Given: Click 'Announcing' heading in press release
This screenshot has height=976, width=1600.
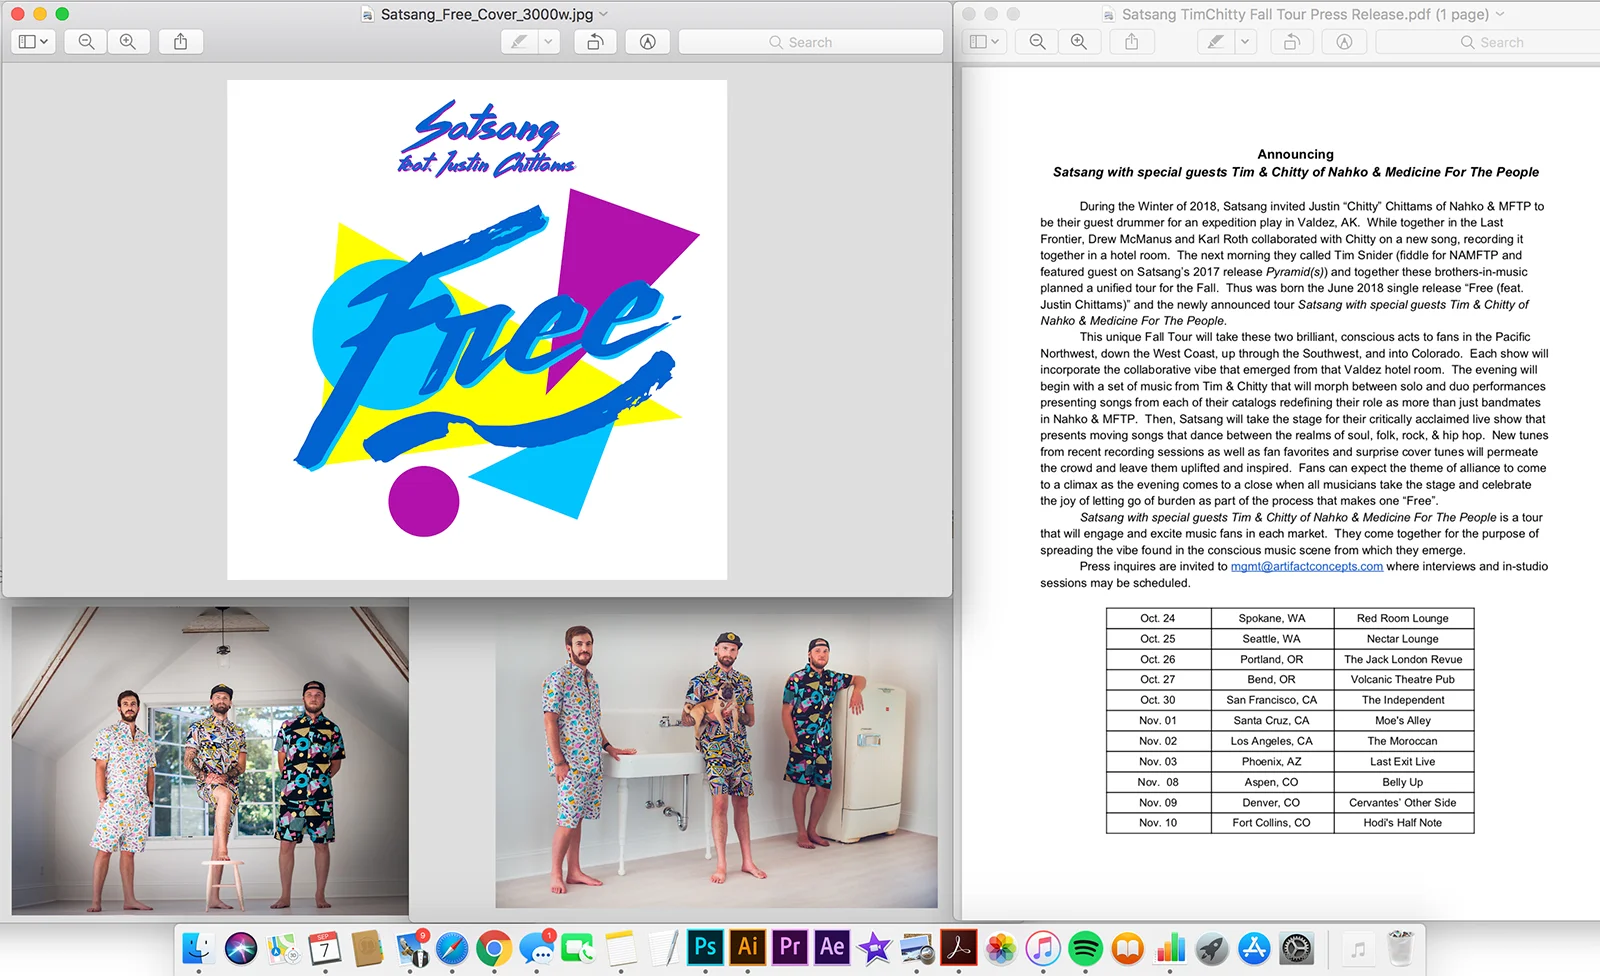Looking at the screenshot, I should pos(1295,154).
